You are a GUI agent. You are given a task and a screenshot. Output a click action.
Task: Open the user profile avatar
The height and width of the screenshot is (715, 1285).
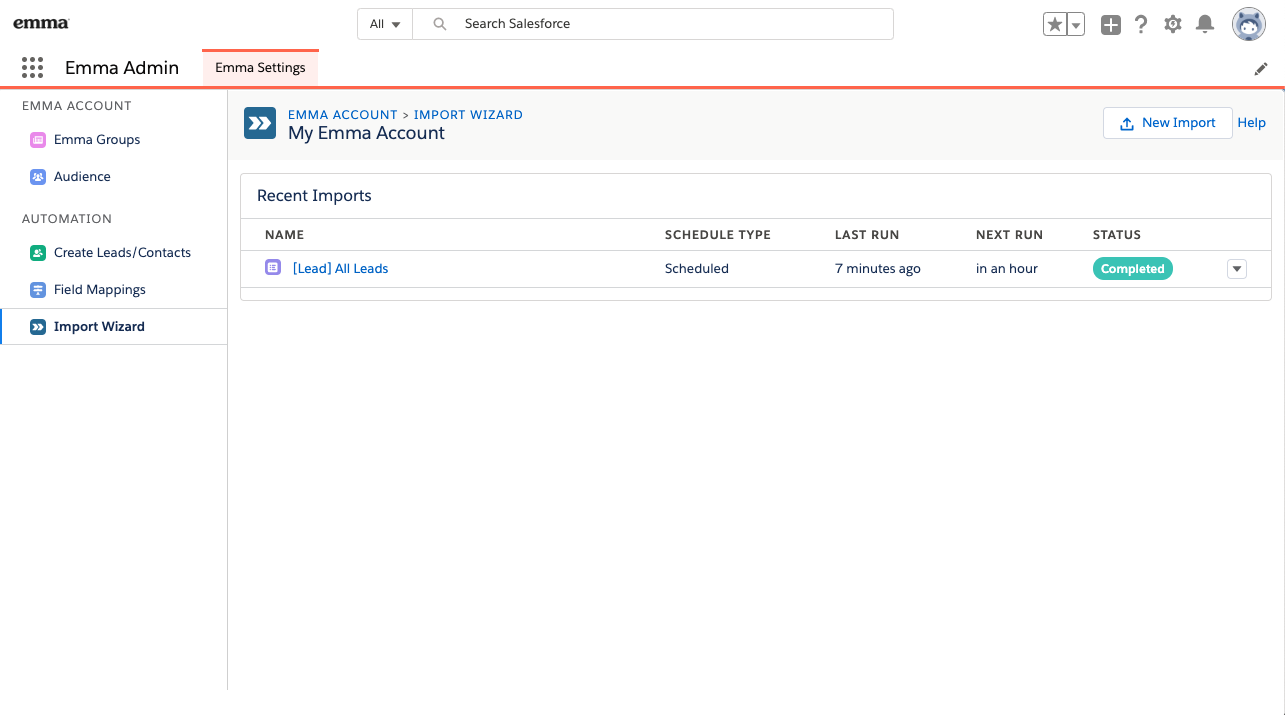1249,25
